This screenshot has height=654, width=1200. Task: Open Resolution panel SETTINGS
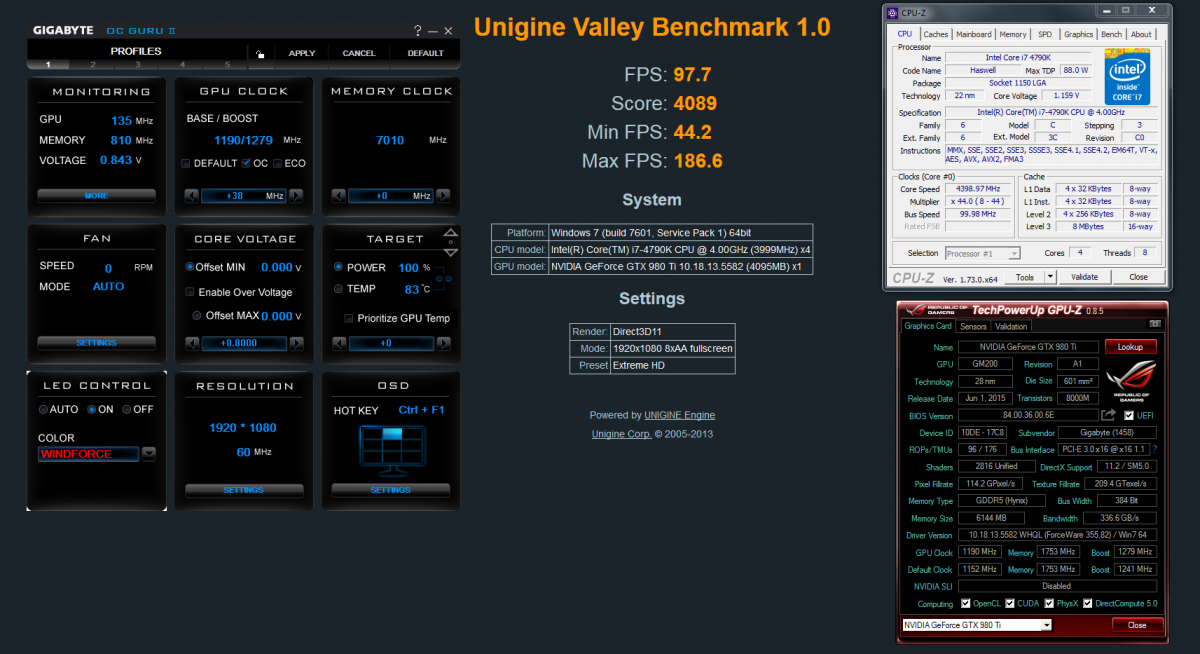click(x=244, y=490)
